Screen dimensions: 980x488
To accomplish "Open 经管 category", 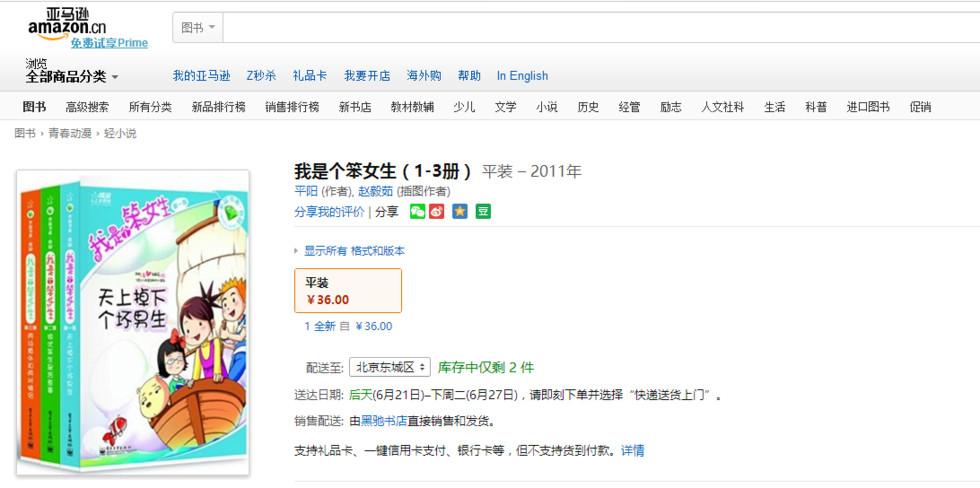I will 629,107.
